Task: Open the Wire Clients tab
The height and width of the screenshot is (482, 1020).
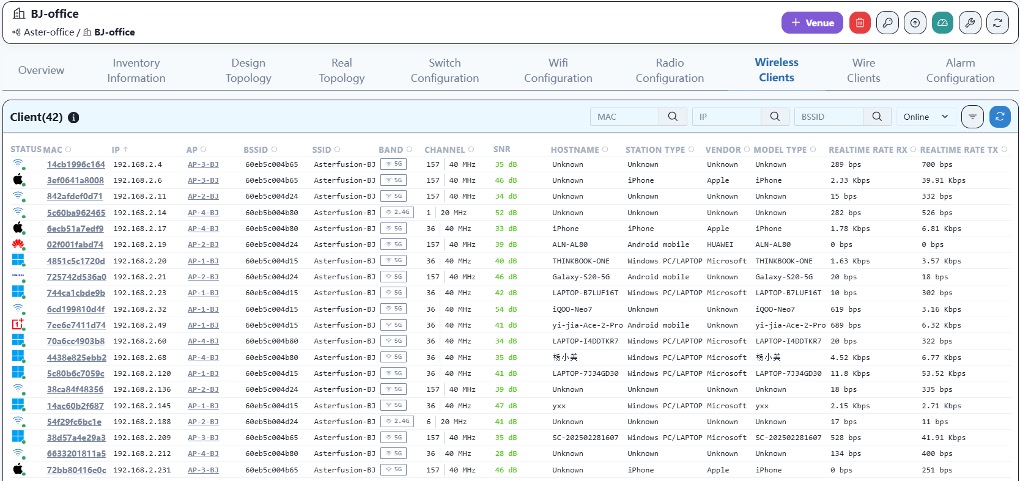Action: click(864, 70)
